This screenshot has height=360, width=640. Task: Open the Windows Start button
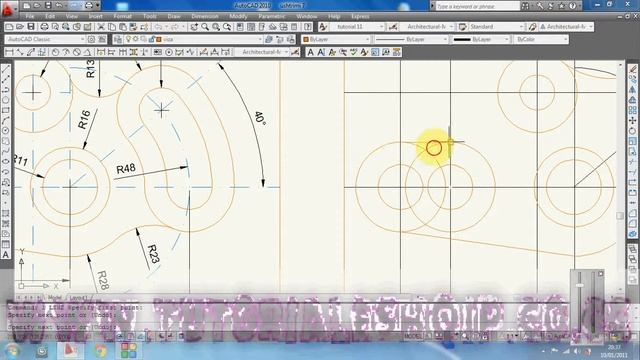(12, 351)
